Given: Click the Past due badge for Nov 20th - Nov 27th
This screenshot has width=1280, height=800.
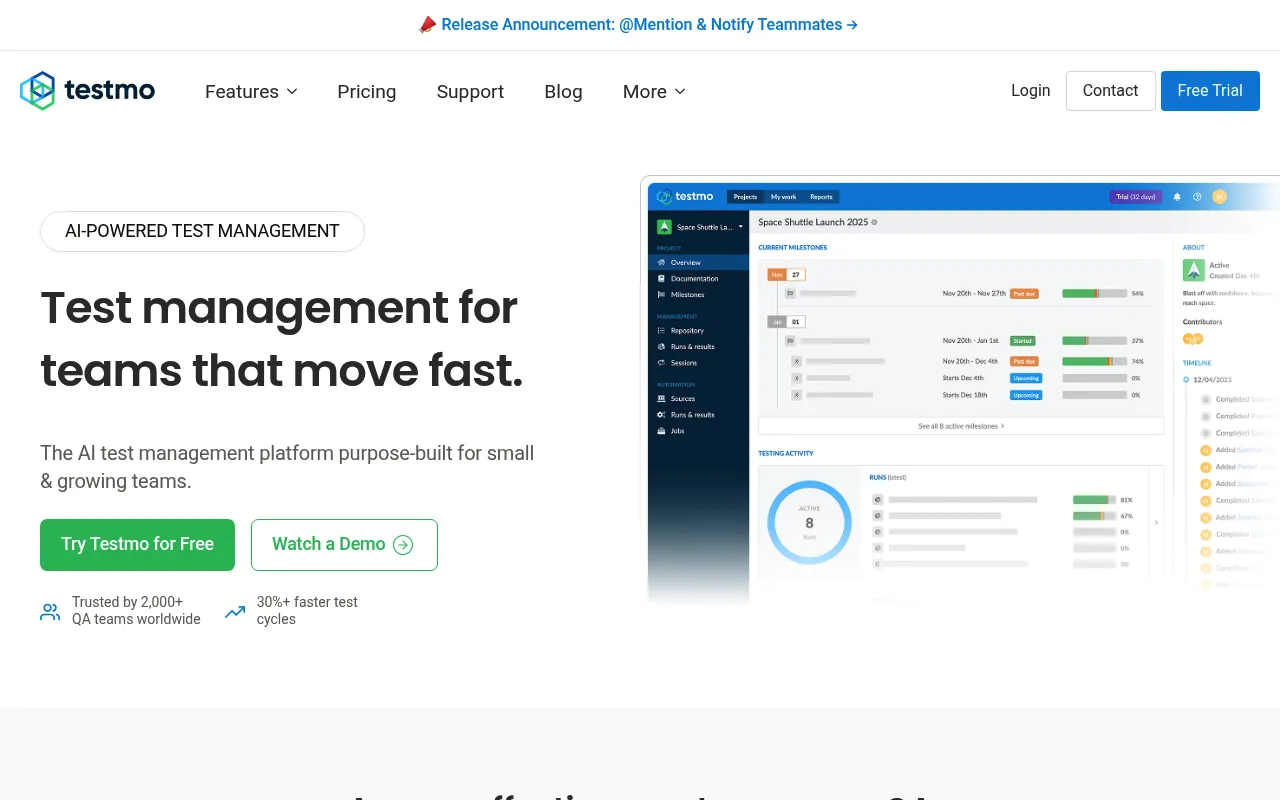Looking at the screenshot, I should [1024, 294].
